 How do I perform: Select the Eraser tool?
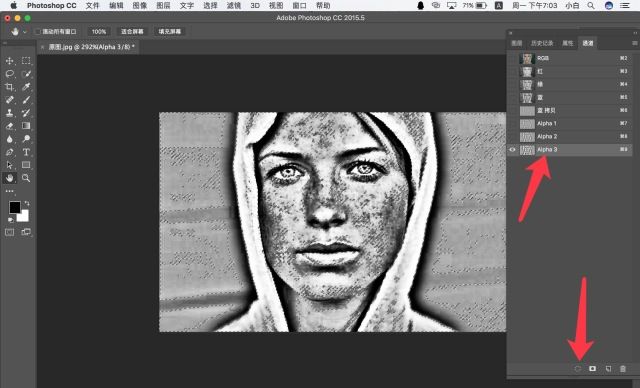(x=9, y=126)
